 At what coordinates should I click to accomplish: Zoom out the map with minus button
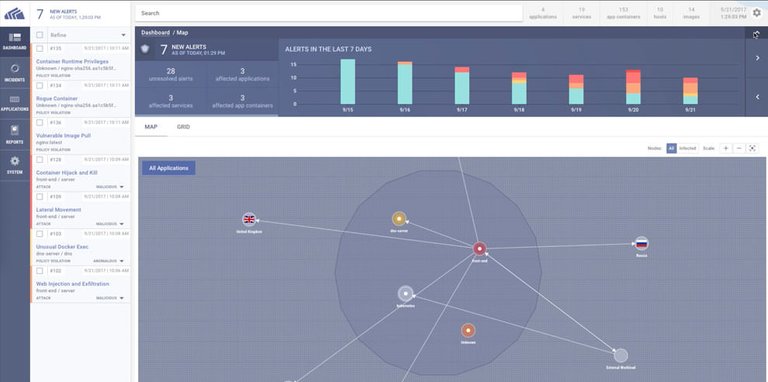click(x=739, y=148)
